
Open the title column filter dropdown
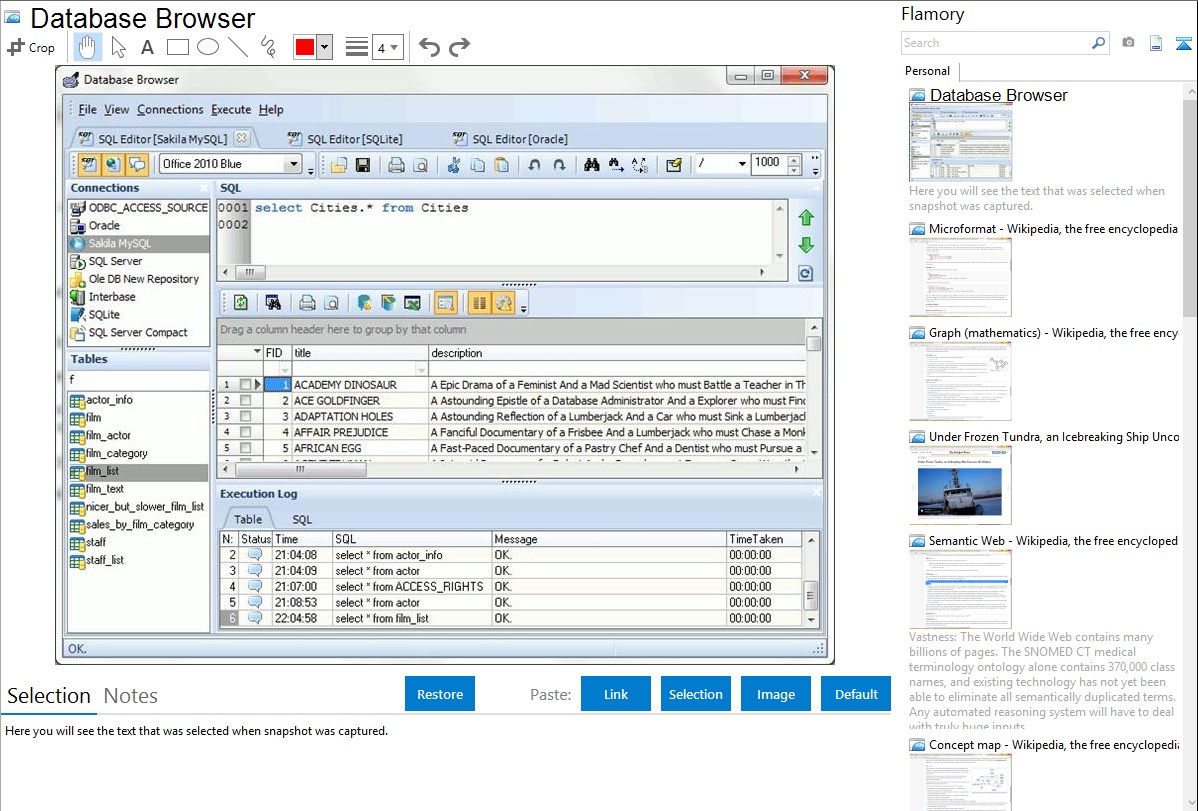pyautogui.click(x=421, y=369)
